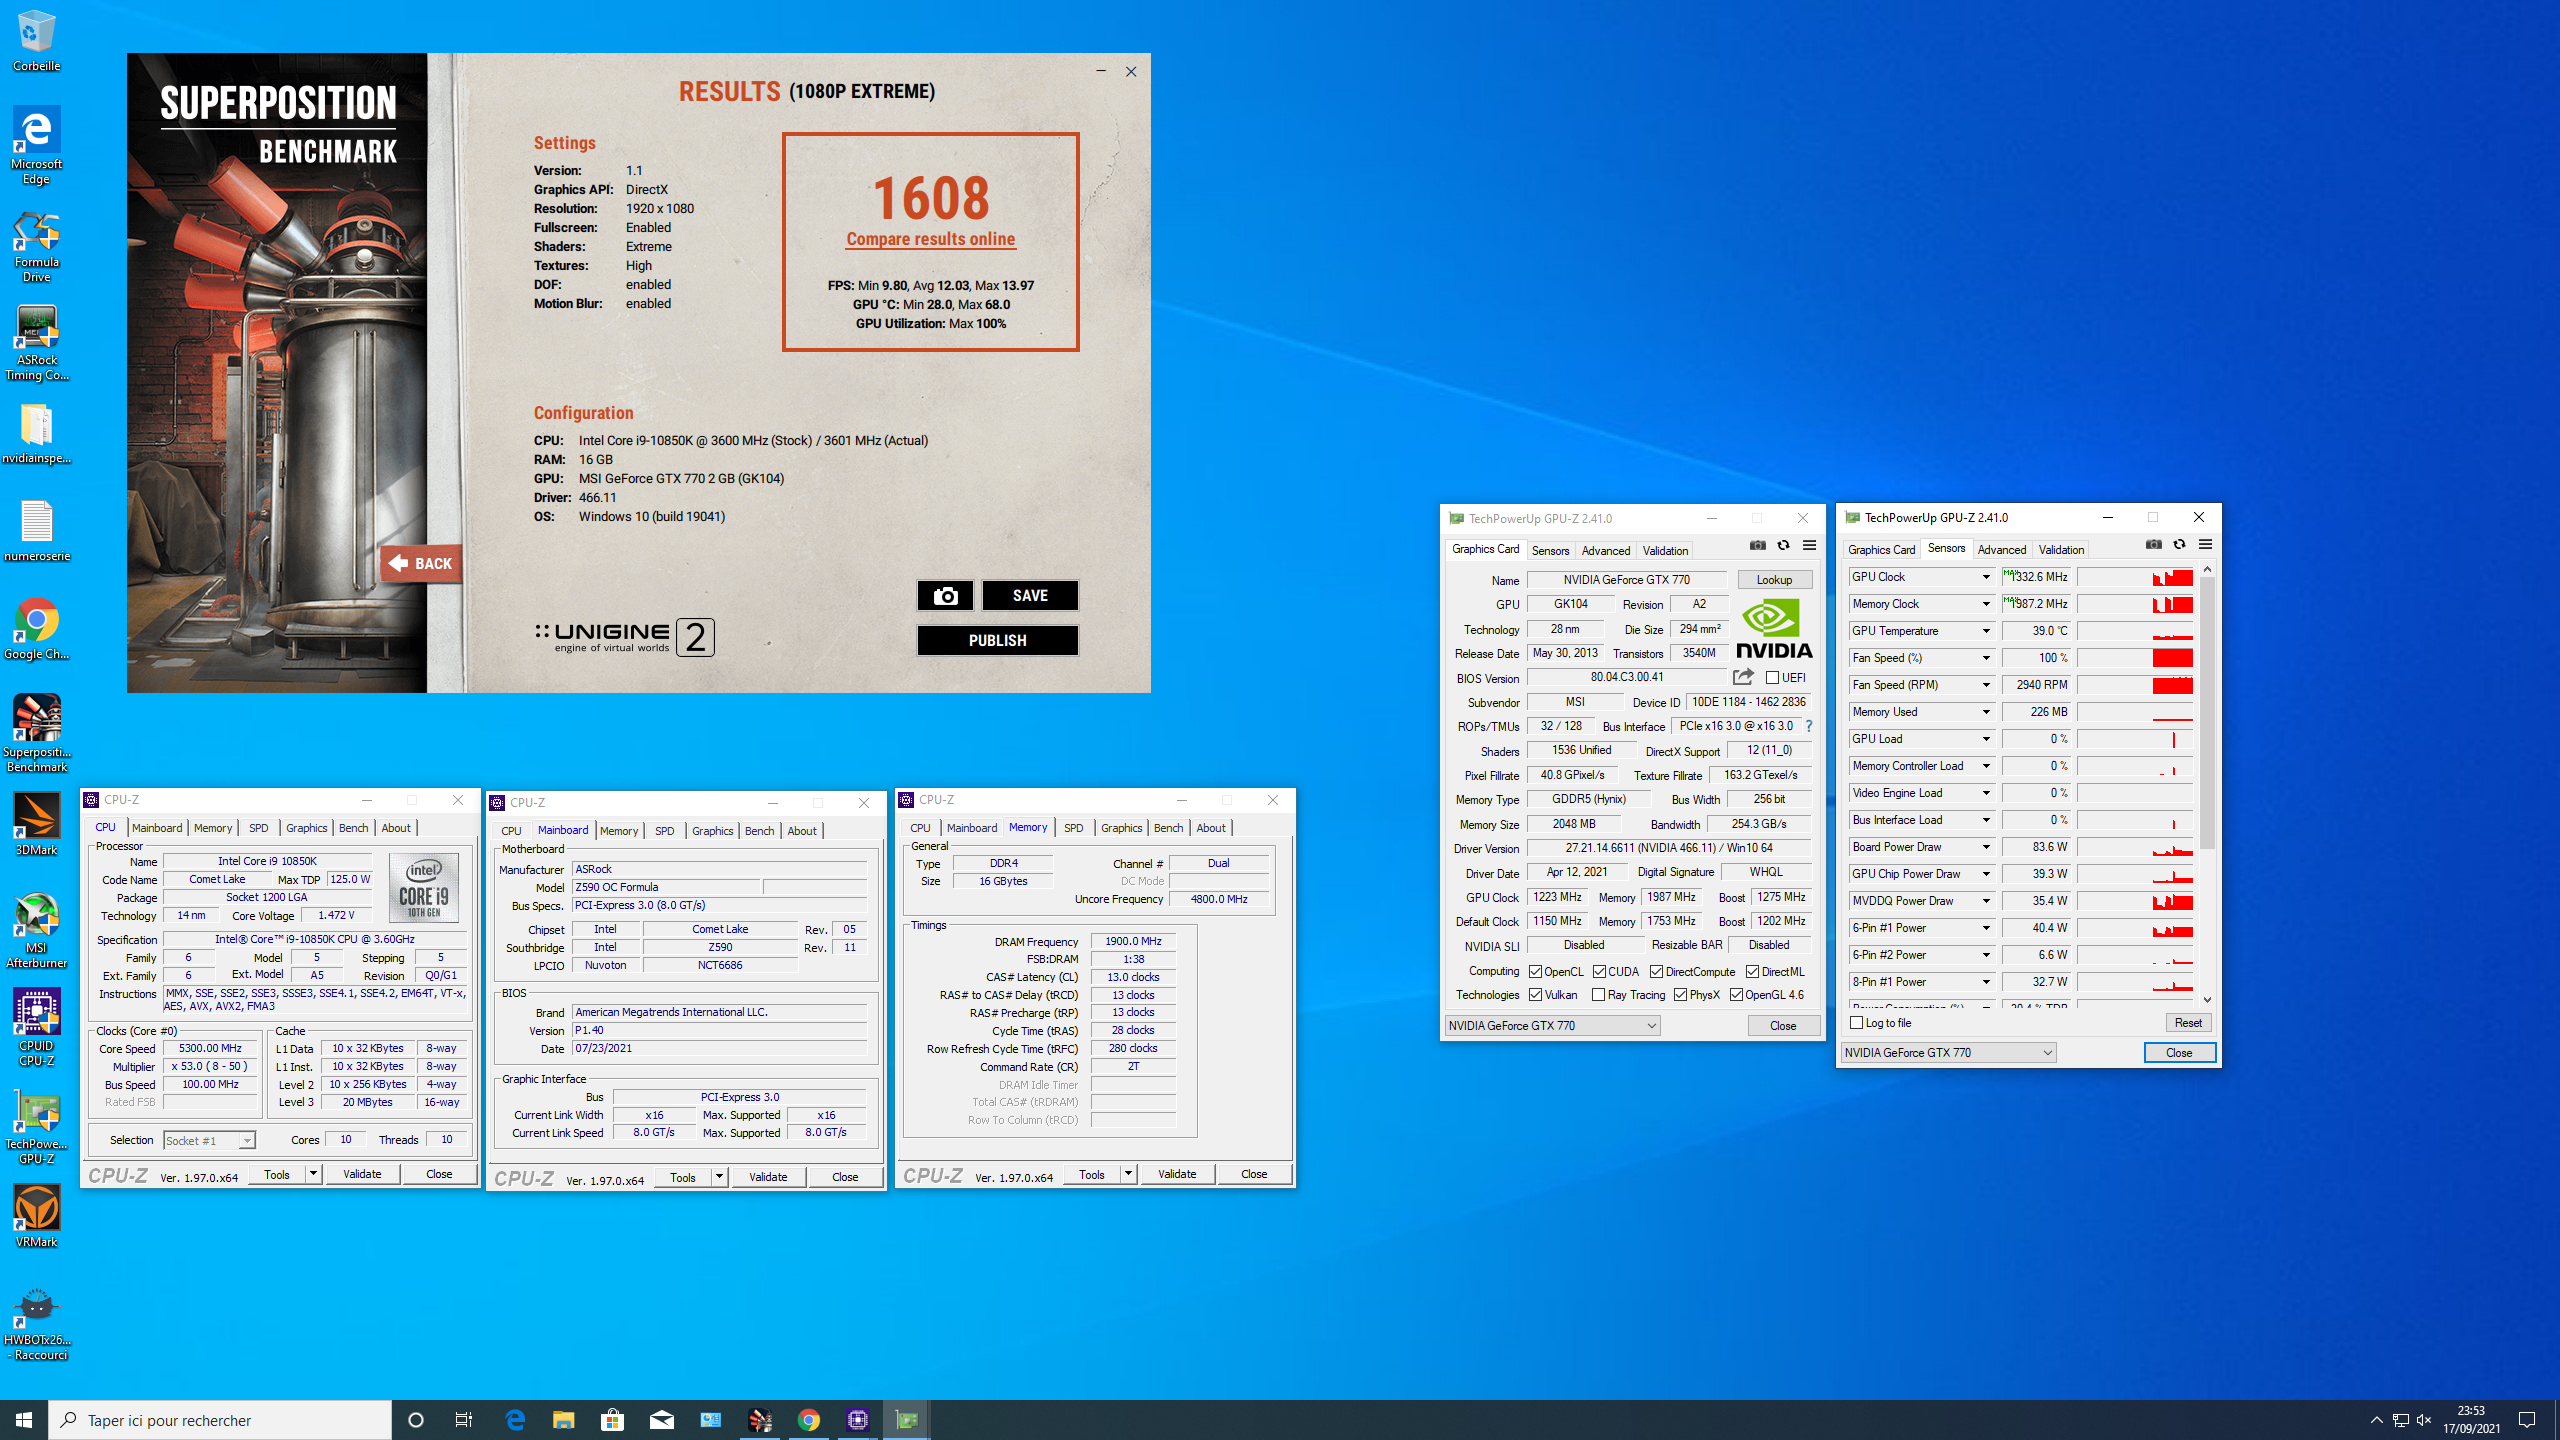Screen dimensions: 2560x1440
Task: Launch Google Chrome from the desktop
Action: click(36, 629)
